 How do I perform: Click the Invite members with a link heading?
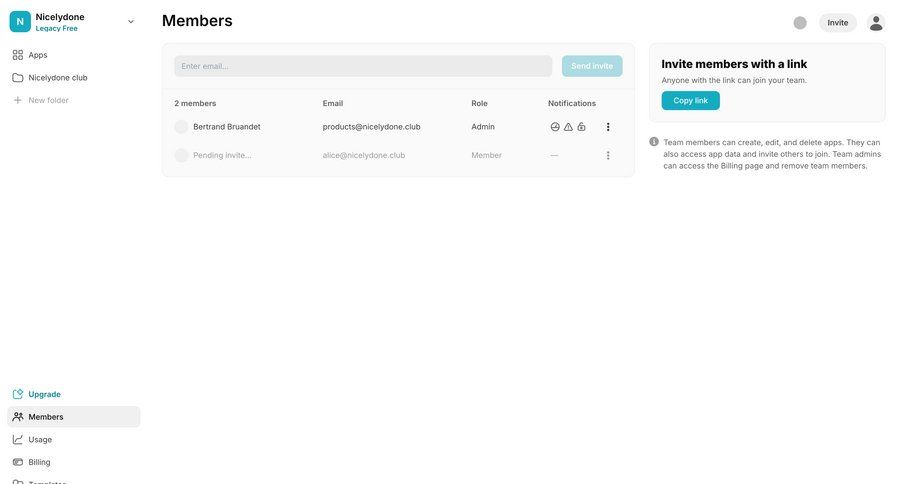[x=734, y=64]
